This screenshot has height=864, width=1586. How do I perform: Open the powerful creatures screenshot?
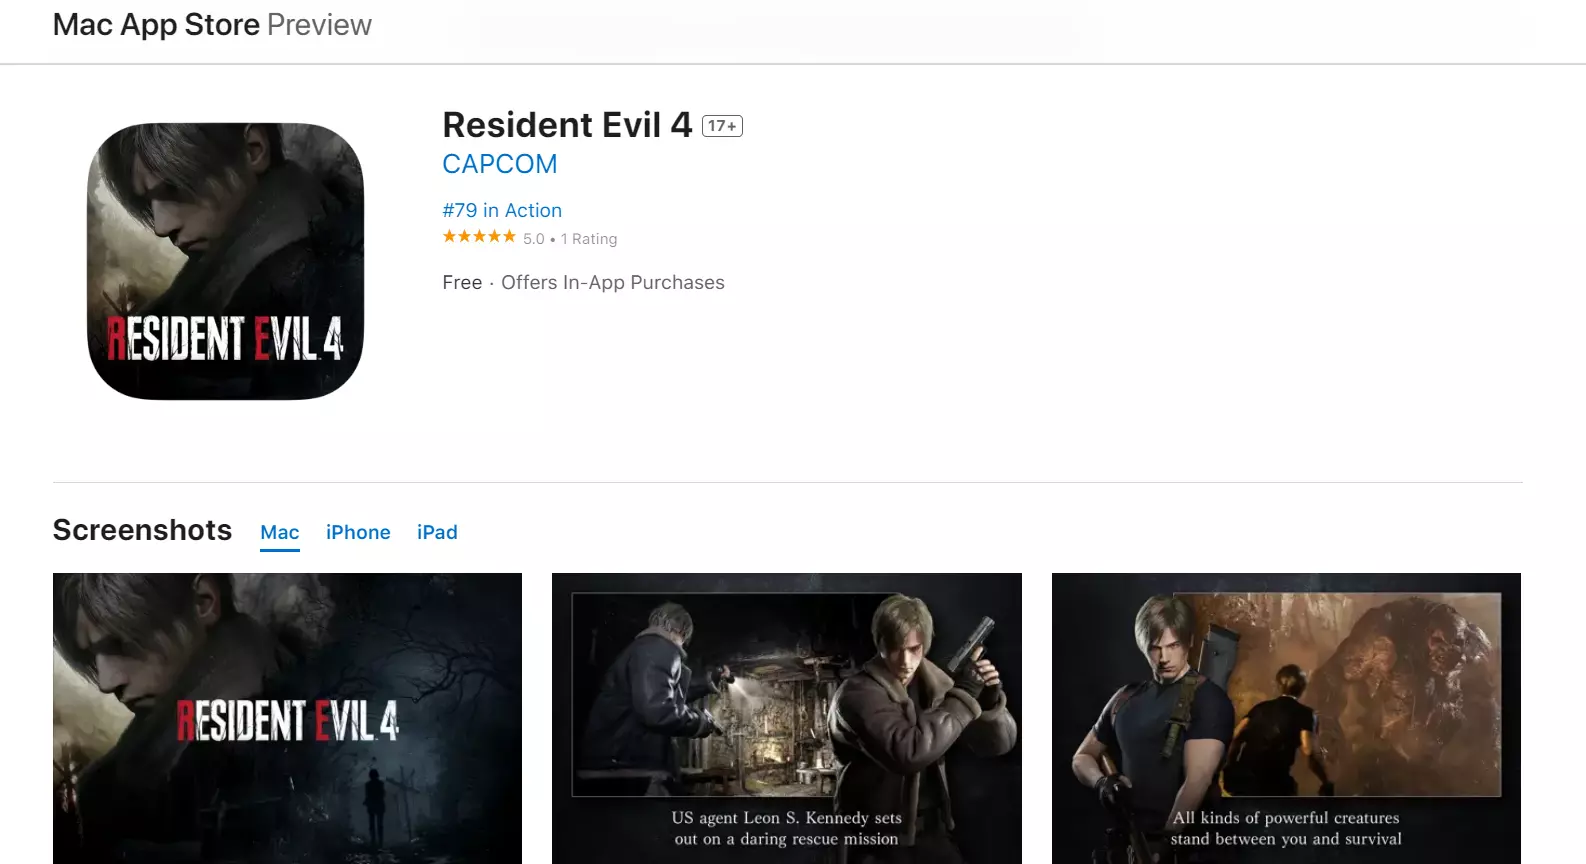(1286, 718)
